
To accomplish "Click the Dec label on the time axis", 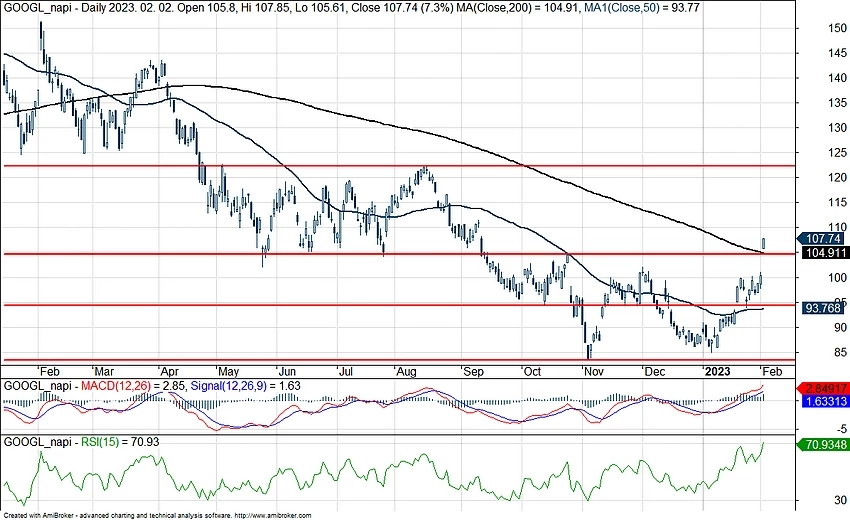I will coord(655,371).
